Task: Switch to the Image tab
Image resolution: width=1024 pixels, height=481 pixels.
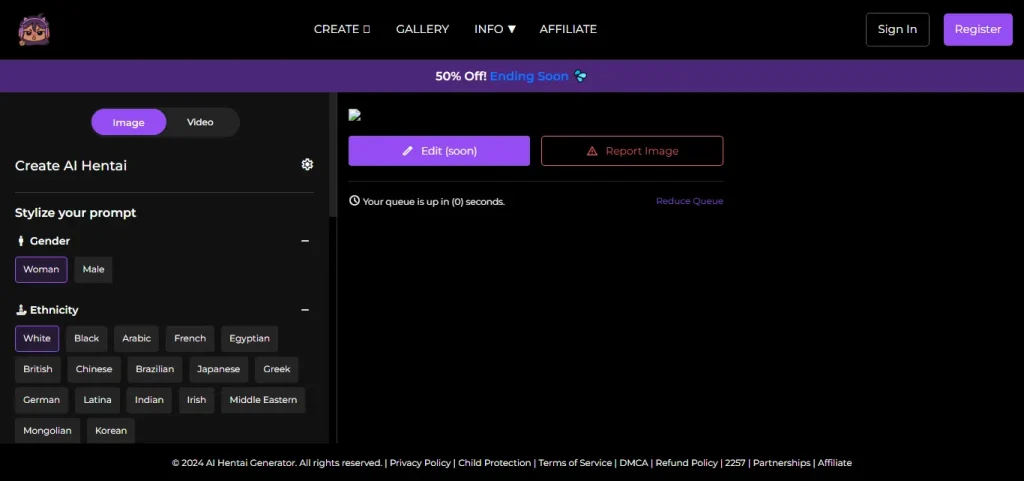Action: pos(129,122)
